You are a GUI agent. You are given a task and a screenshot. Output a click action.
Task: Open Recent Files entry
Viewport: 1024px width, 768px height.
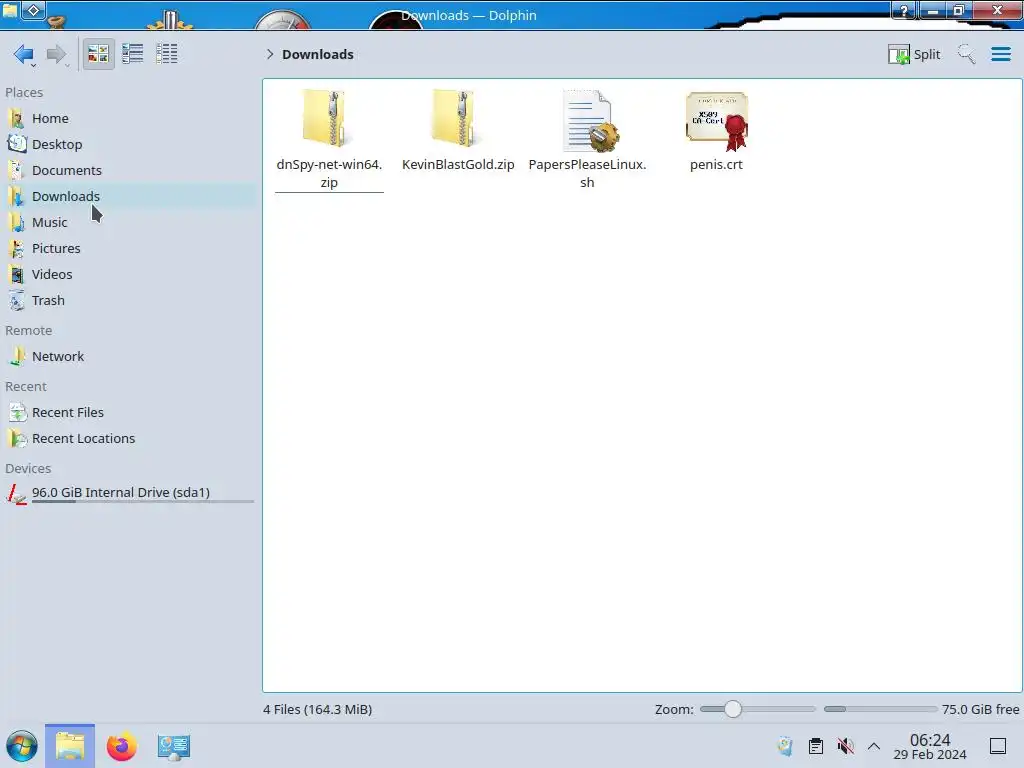point(129,413)
